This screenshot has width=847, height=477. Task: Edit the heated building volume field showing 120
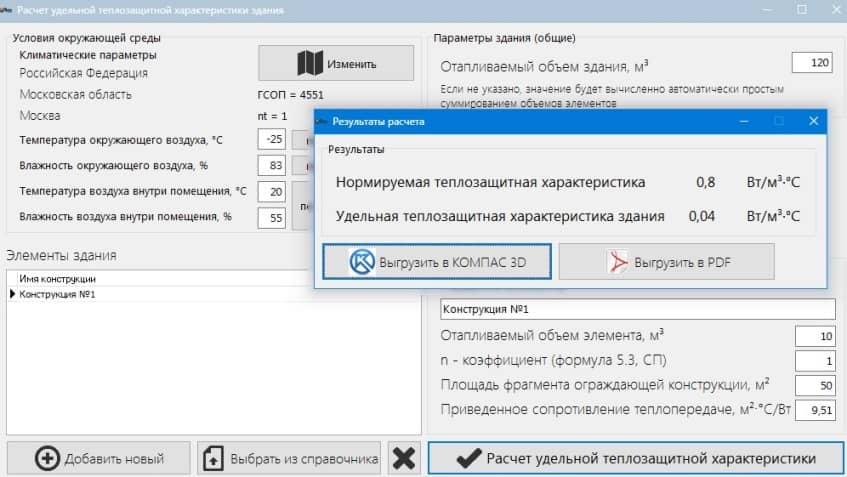[x=811, y=63]
